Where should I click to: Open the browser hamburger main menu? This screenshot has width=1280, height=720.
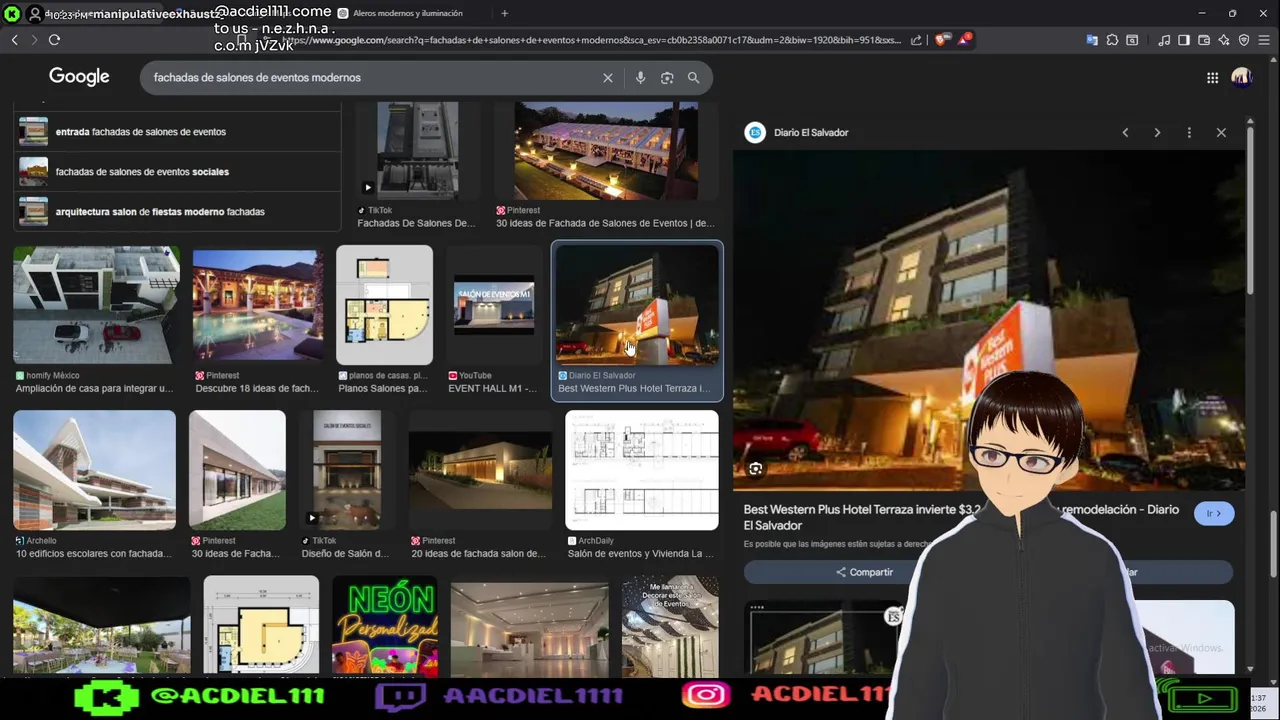pyautogui.click(x=1264, y=40)
